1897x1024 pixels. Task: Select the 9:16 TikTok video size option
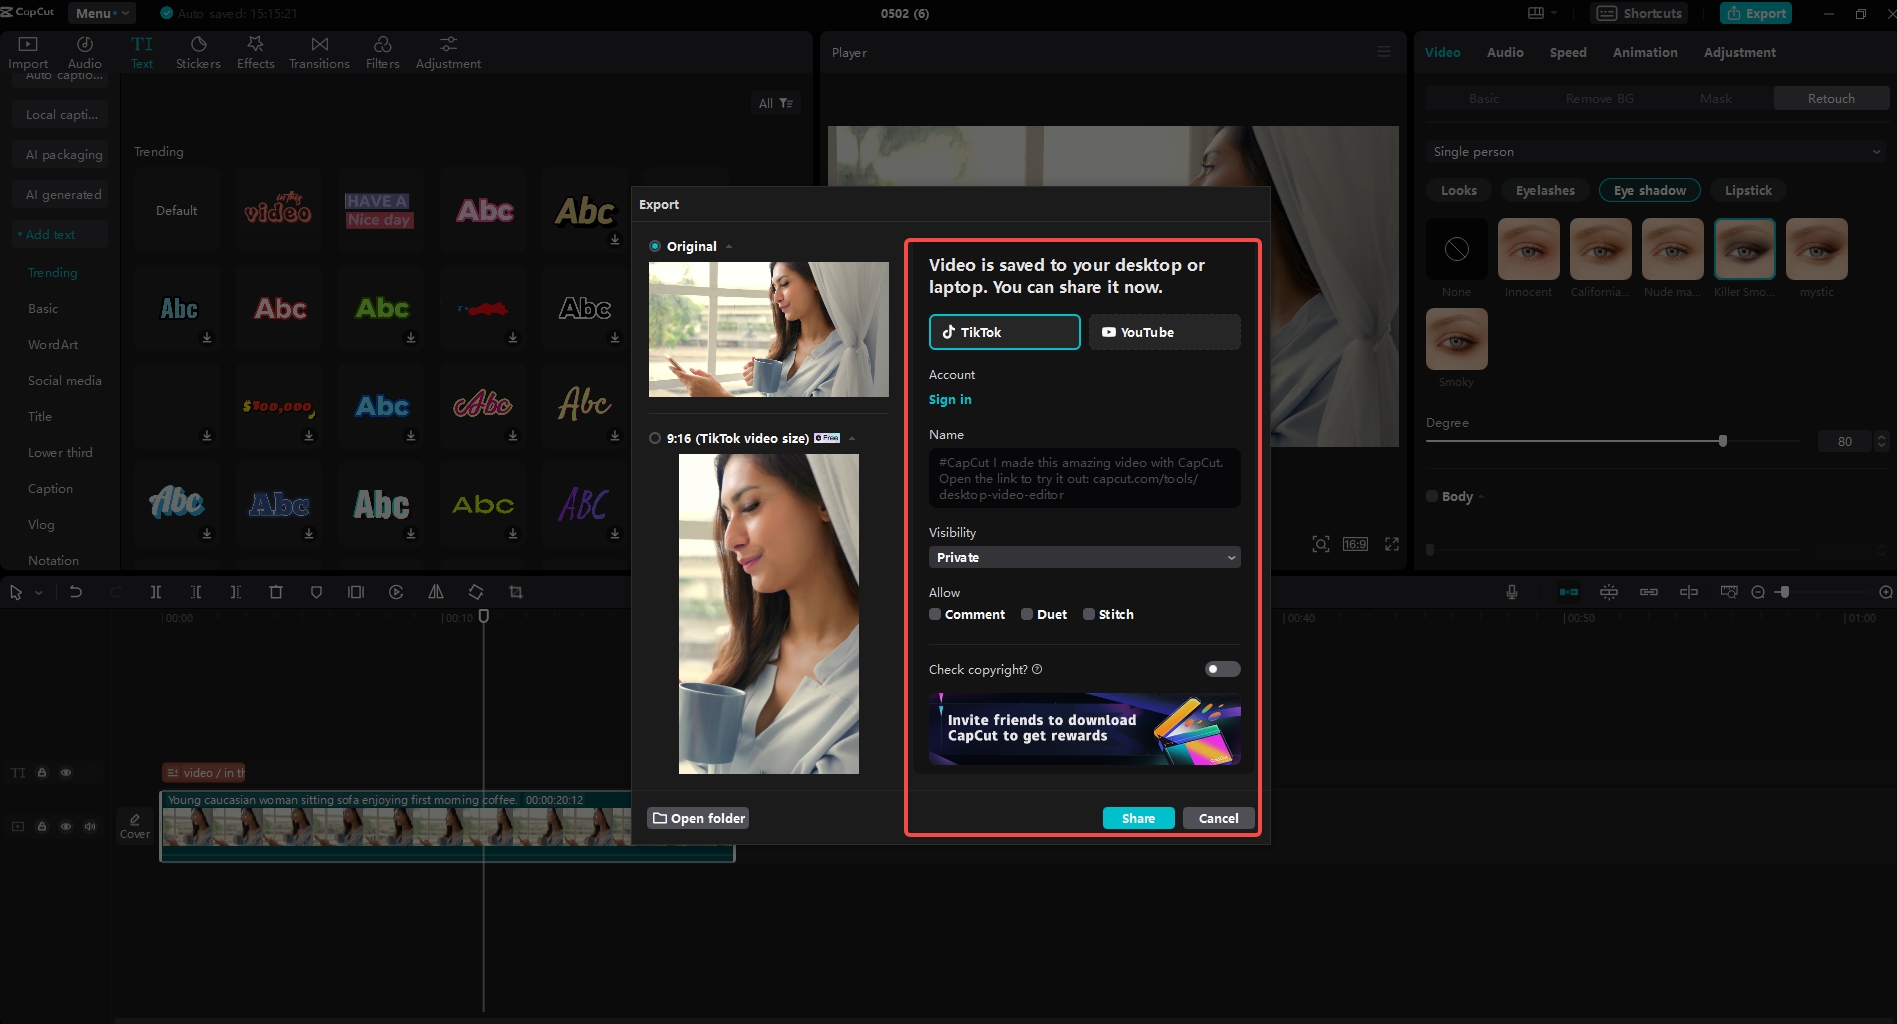pyautogui.click(x=656, y=438)
